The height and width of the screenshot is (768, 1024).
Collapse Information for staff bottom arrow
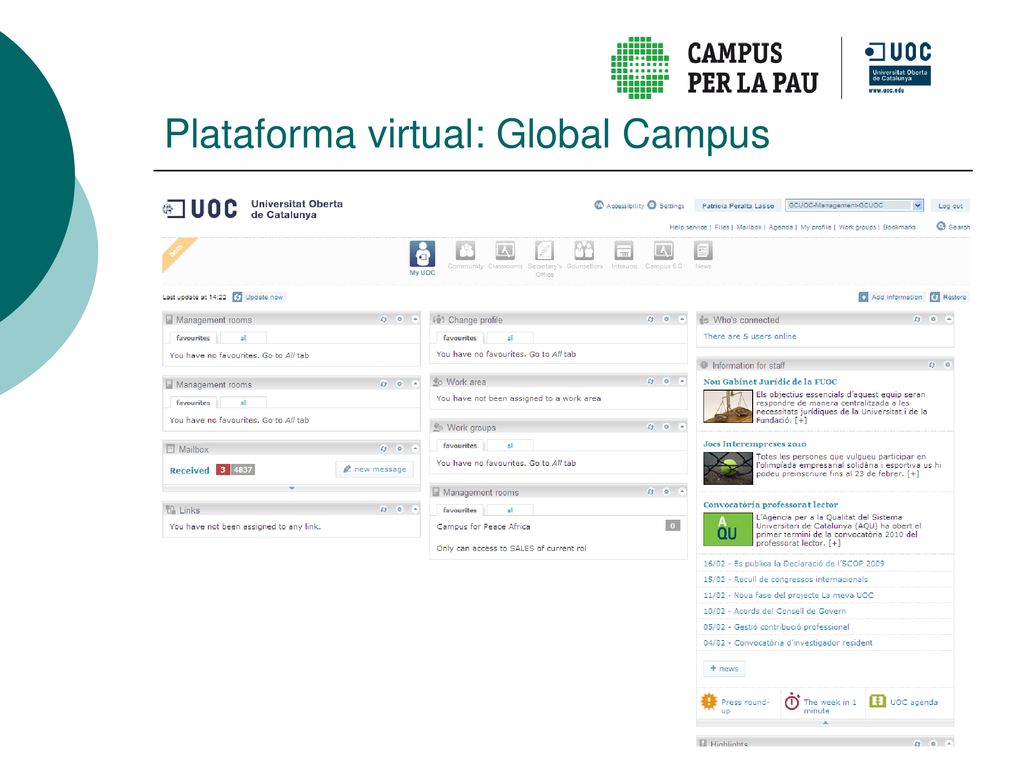coord(825,723)
